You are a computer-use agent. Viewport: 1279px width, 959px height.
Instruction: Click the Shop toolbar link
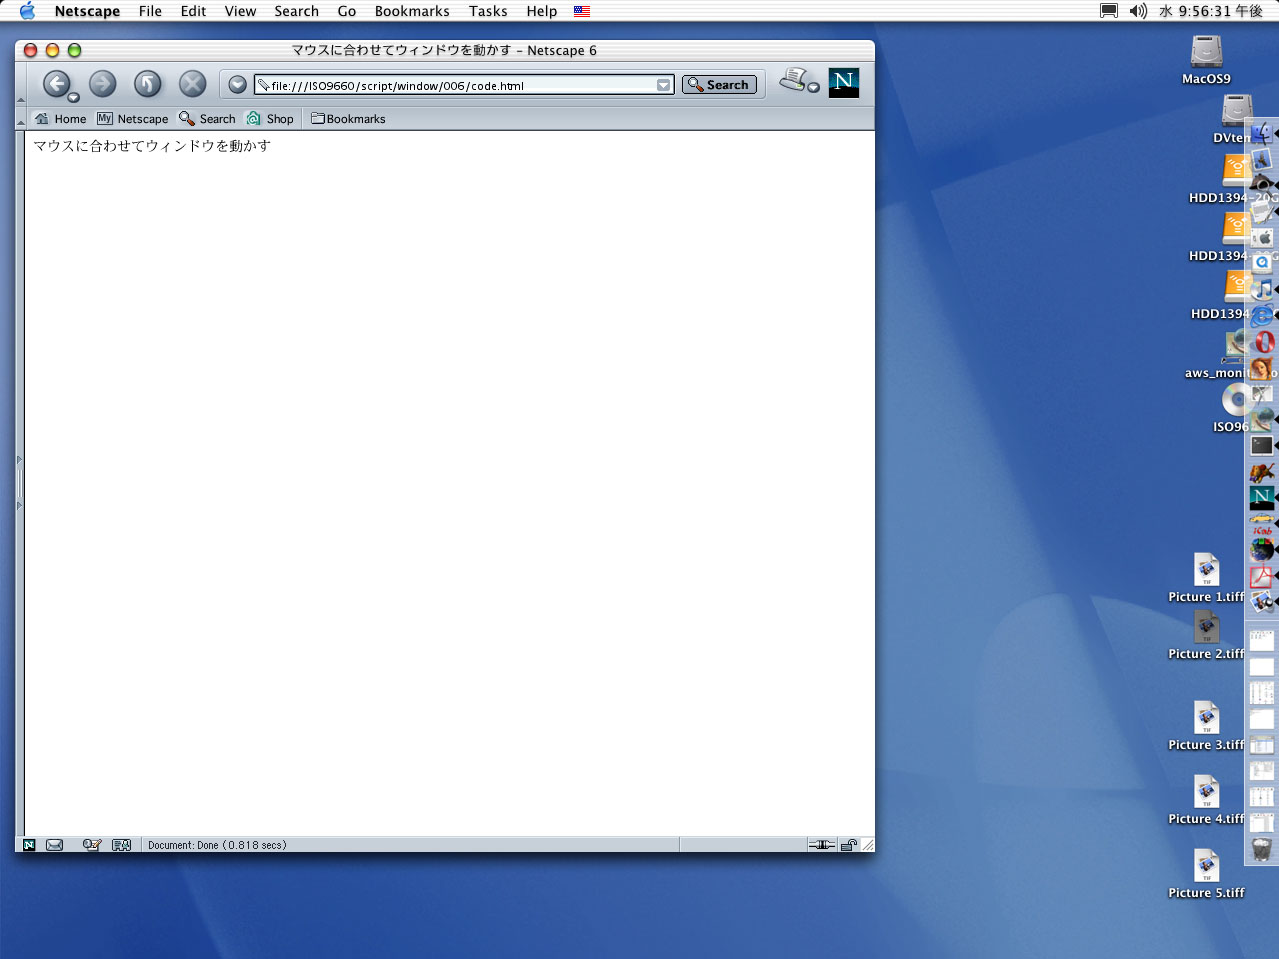(270, 119)
